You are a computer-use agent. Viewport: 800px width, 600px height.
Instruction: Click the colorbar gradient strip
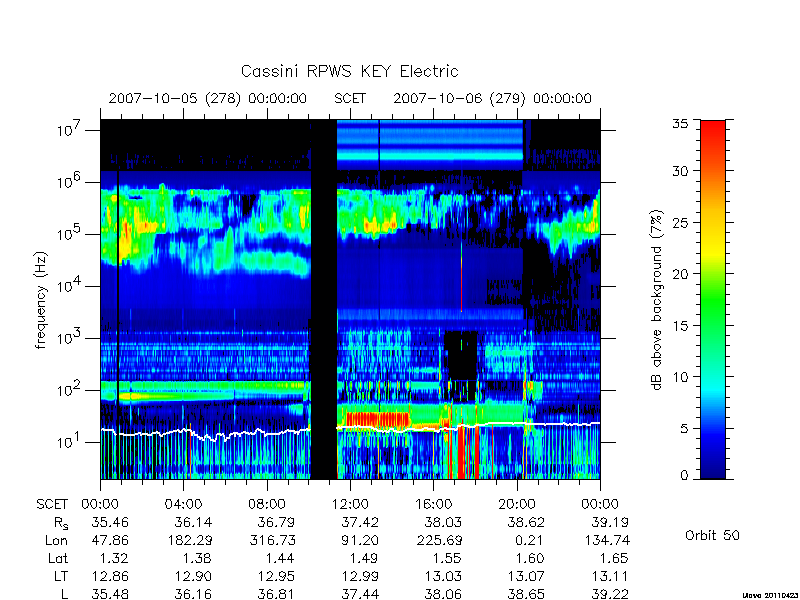pyautogui.click(x=713, y=299)
